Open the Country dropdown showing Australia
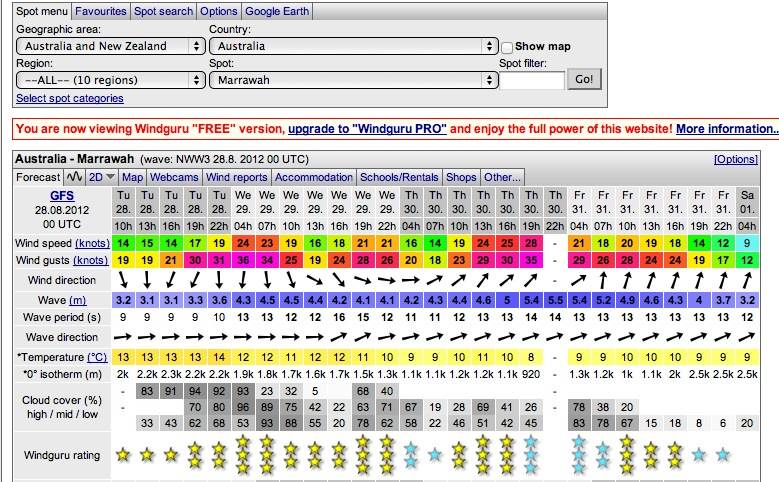 pos(354,46)
